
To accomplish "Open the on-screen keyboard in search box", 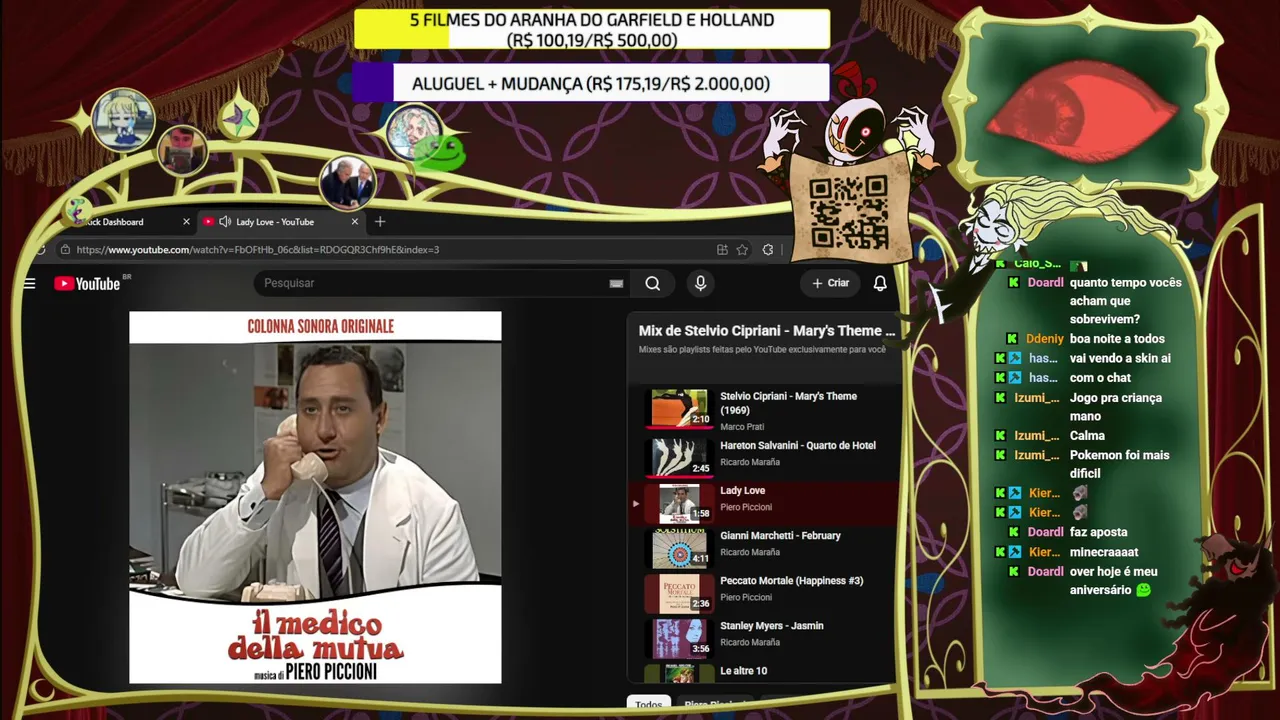I will 616,283.
